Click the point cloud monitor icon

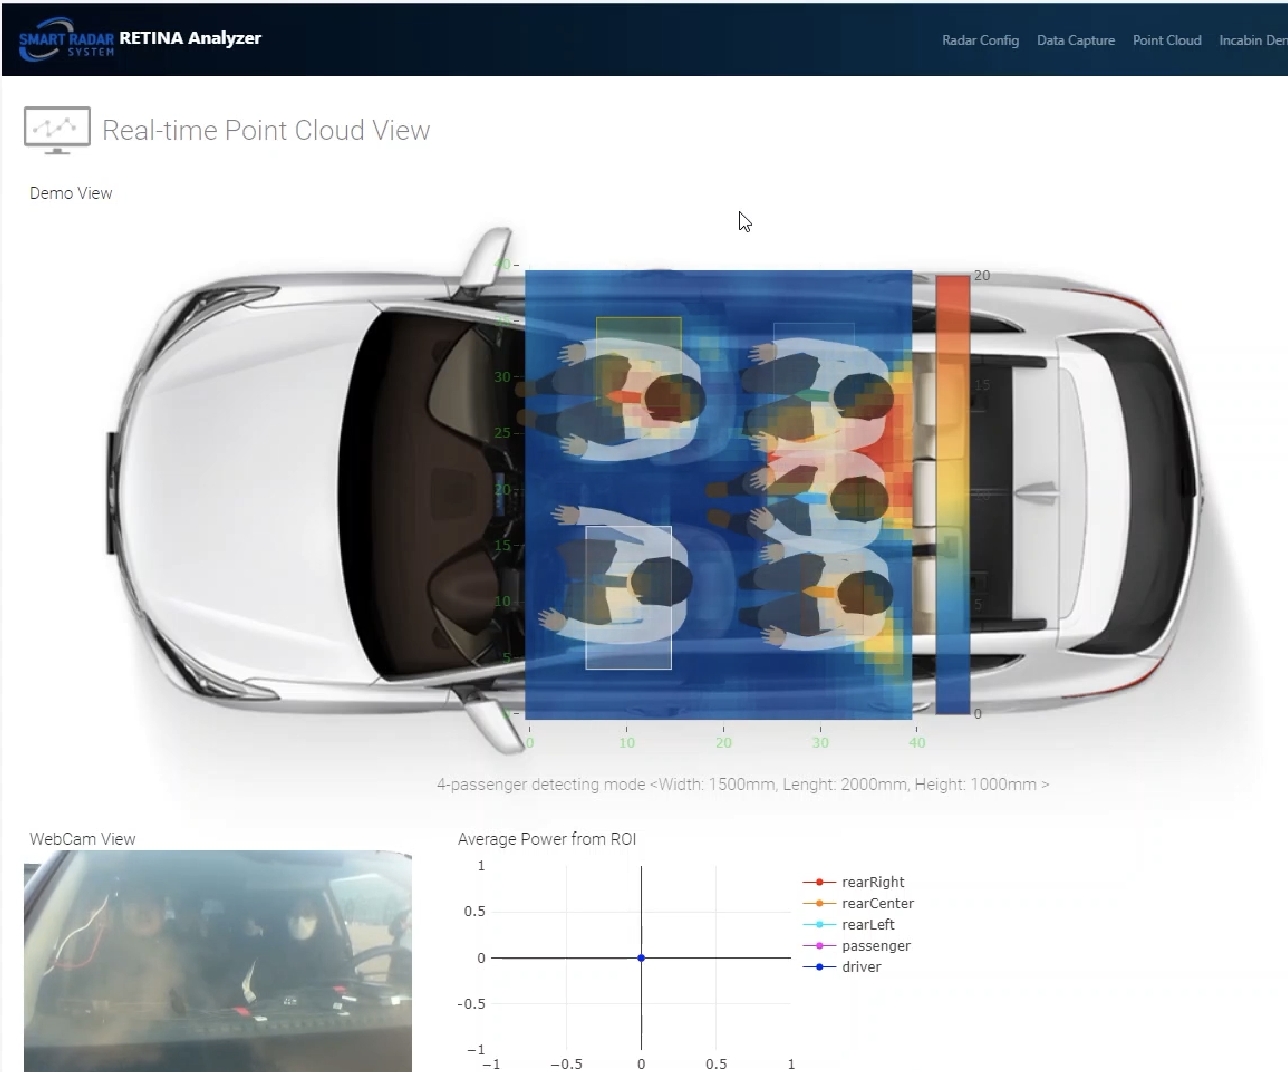coord(57,130)
